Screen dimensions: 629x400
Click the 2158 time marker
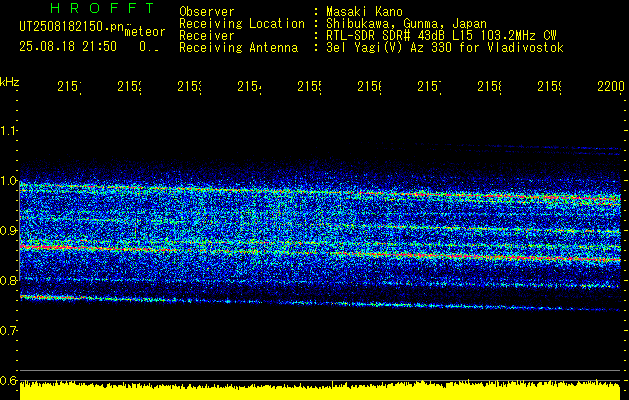(489, 87)
